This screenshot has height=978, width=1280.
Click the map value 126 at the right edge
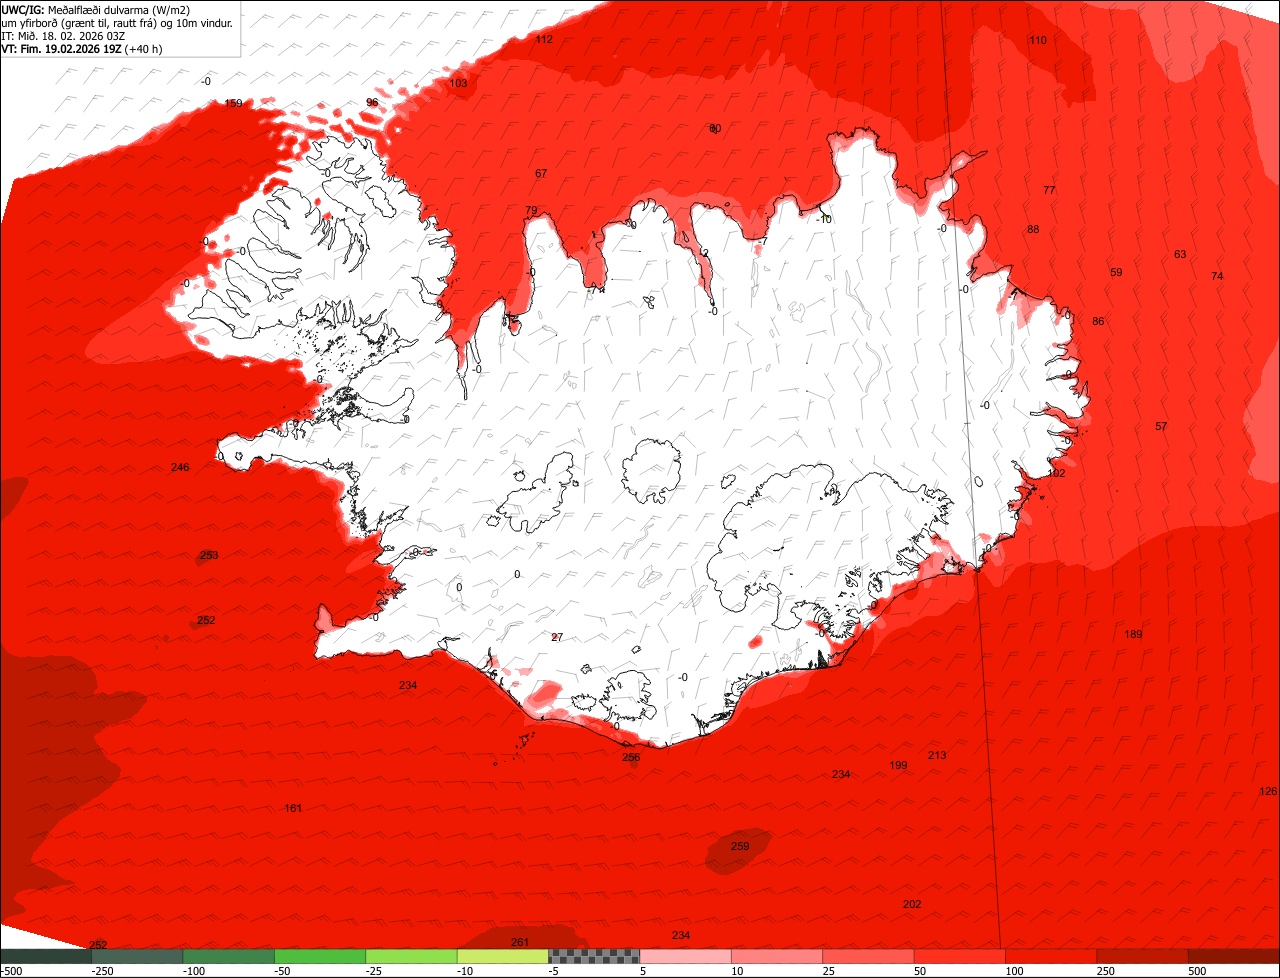1268,791
